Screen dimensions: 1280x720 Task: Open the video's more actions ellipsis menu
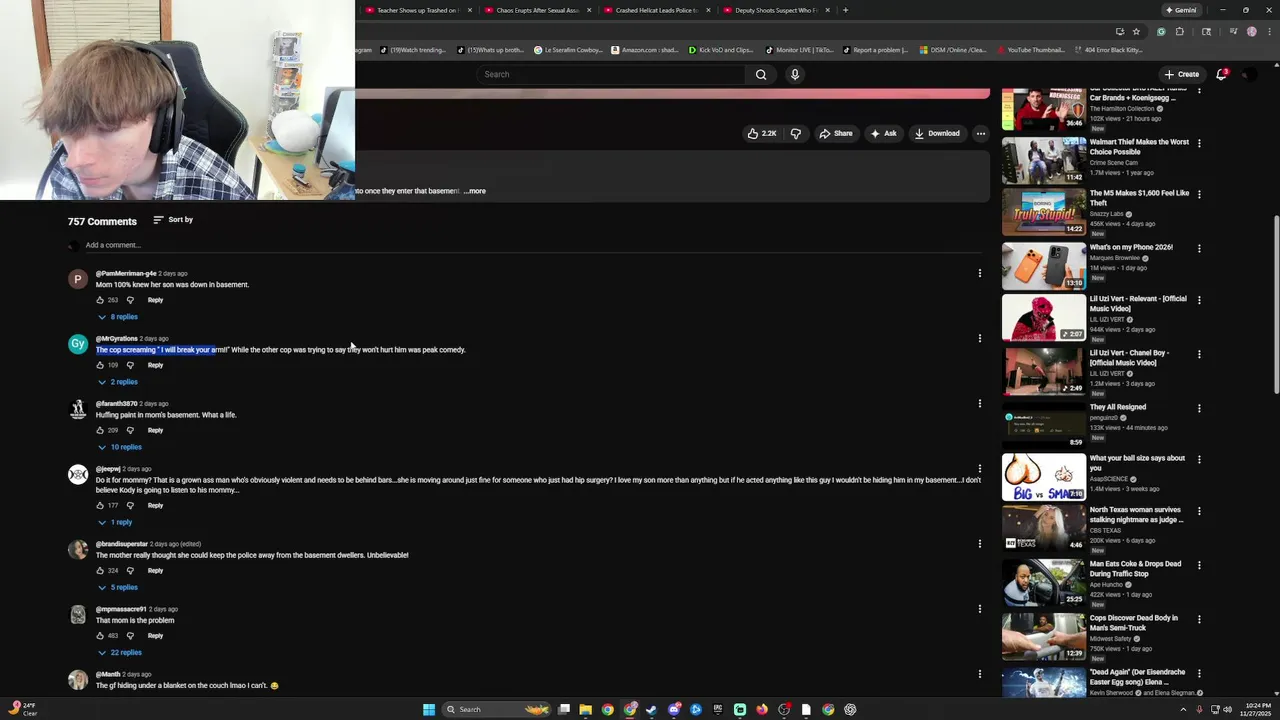tap(981, 133)
